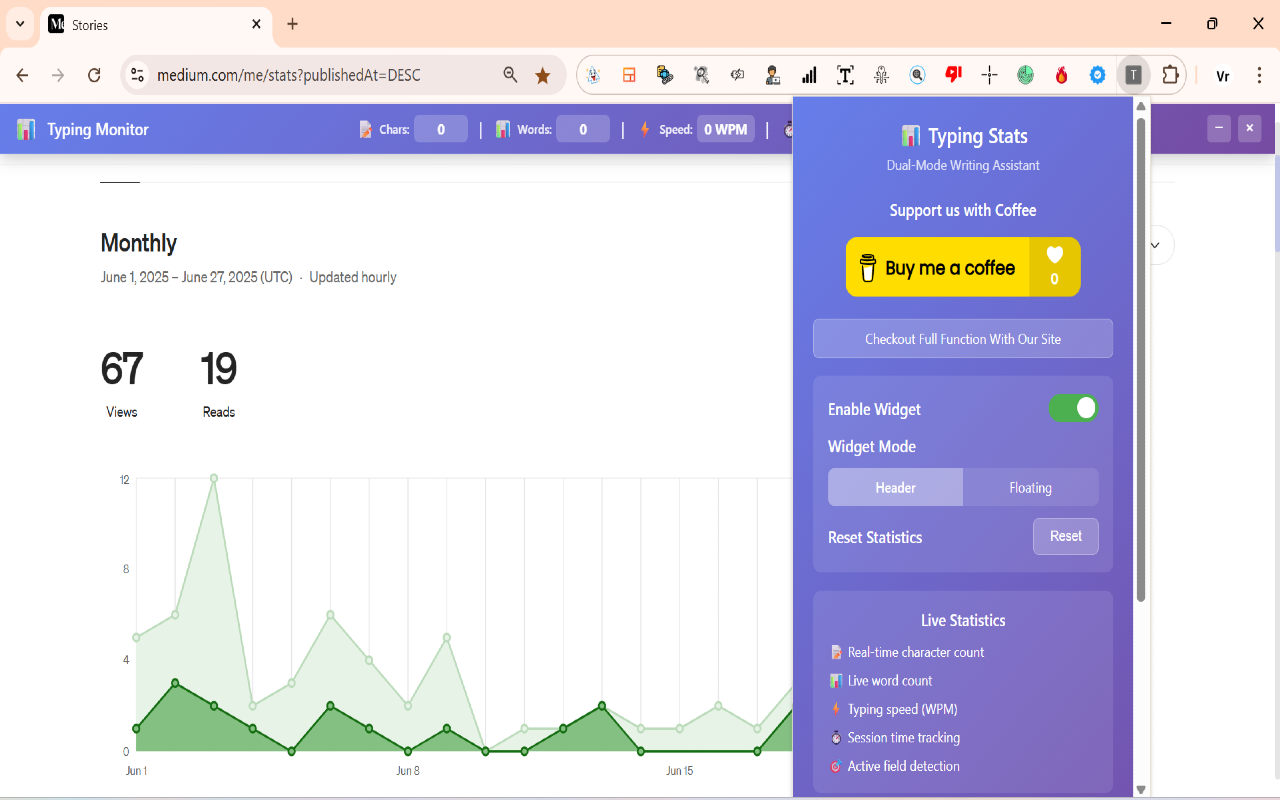Click the Jun 3 peak Views data point
Viewport: 1280px width, 800px height.
coord(214,478)
